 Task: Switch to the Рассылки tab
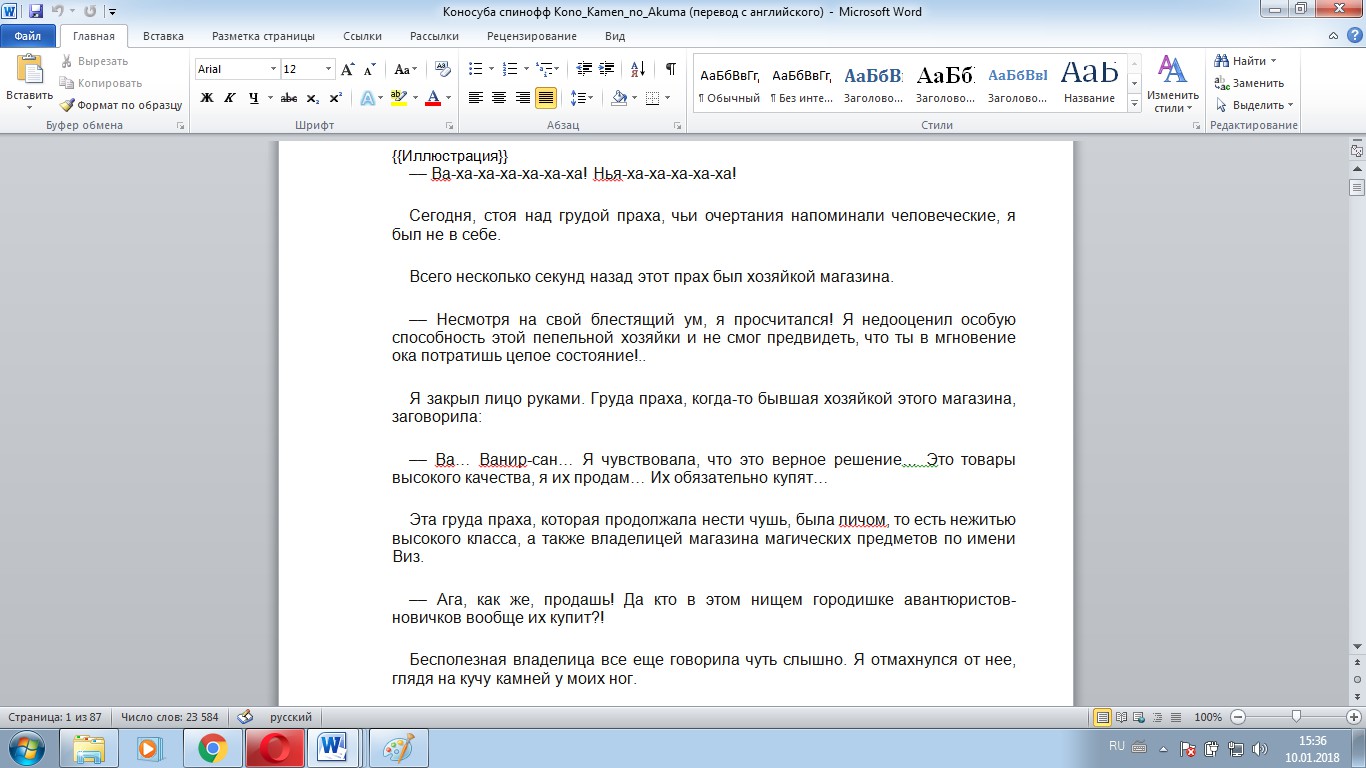[434, 36]
